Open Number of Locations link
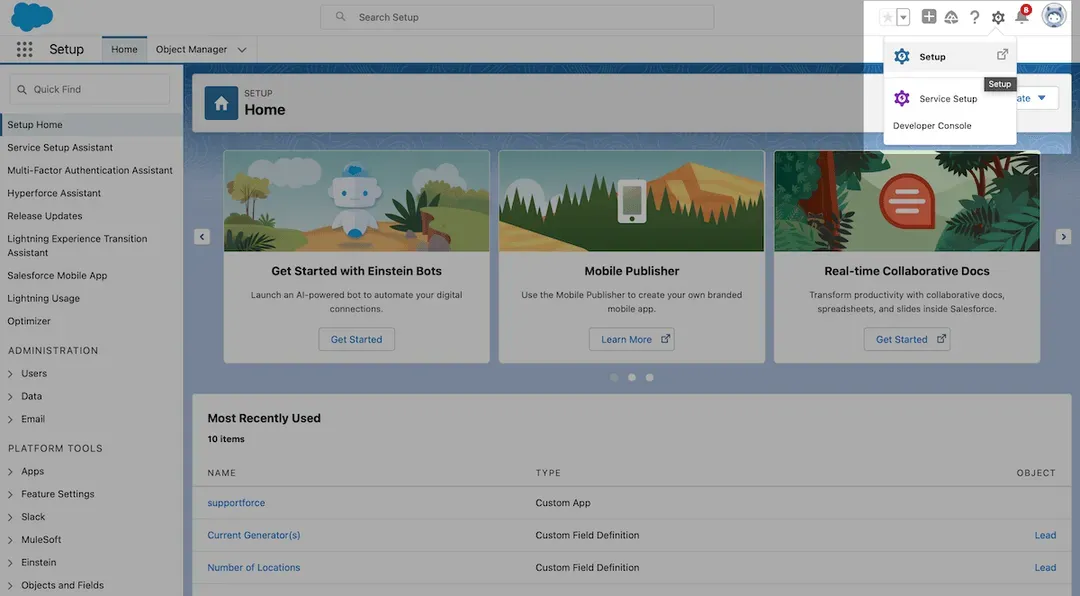This screenshot has height=596, width=1080. tap(253, 568)
